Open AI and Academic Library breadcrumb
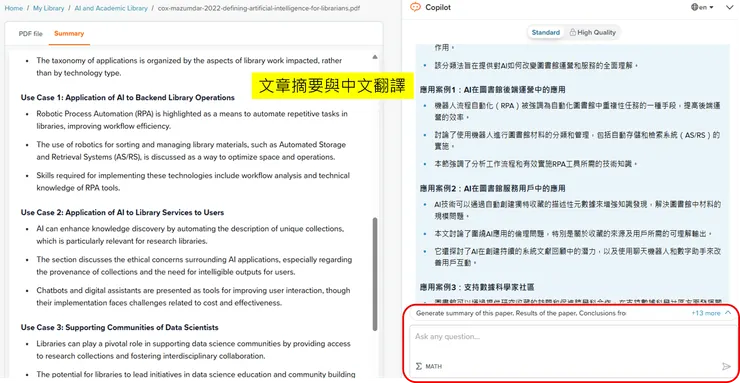The image size is (740, 383). pyautogui.click(x=111, y=8)
